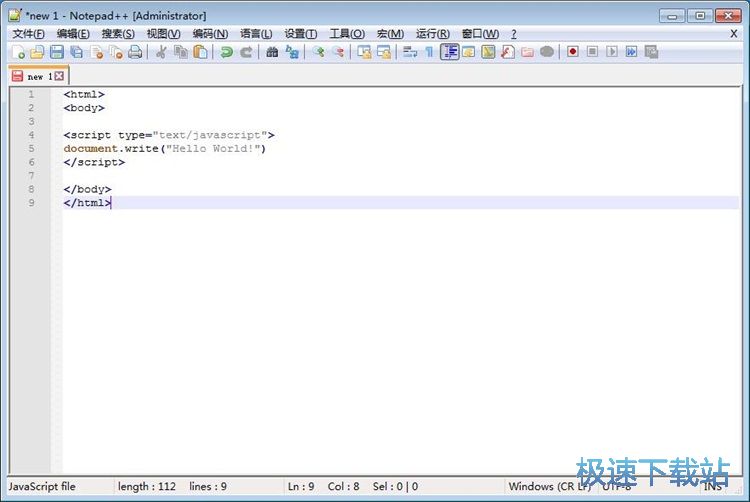Screen dimensions: 750x502
Task: Click the Notepad++ title bar app icon
Action: point(15,15)
